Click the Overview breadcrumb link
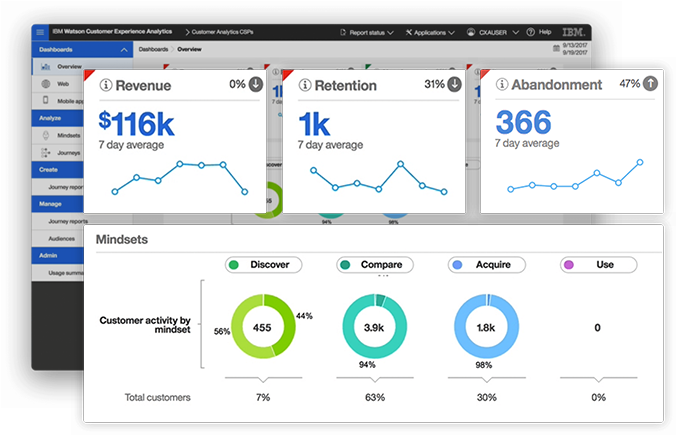676x435 pixels. pos(189,49)
